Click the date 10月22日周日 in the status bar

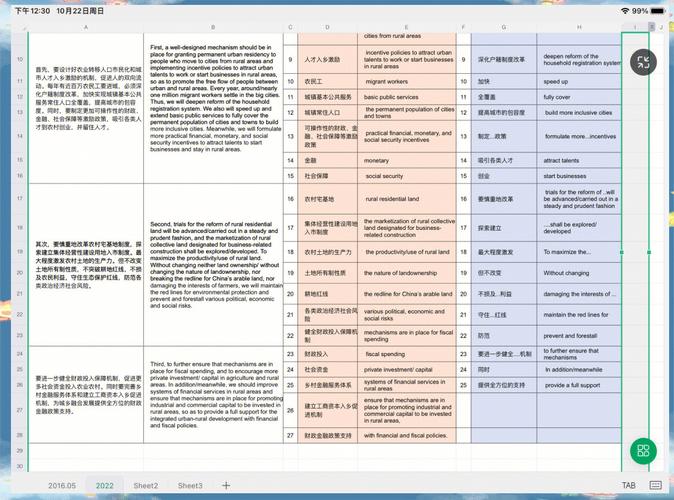80,11
